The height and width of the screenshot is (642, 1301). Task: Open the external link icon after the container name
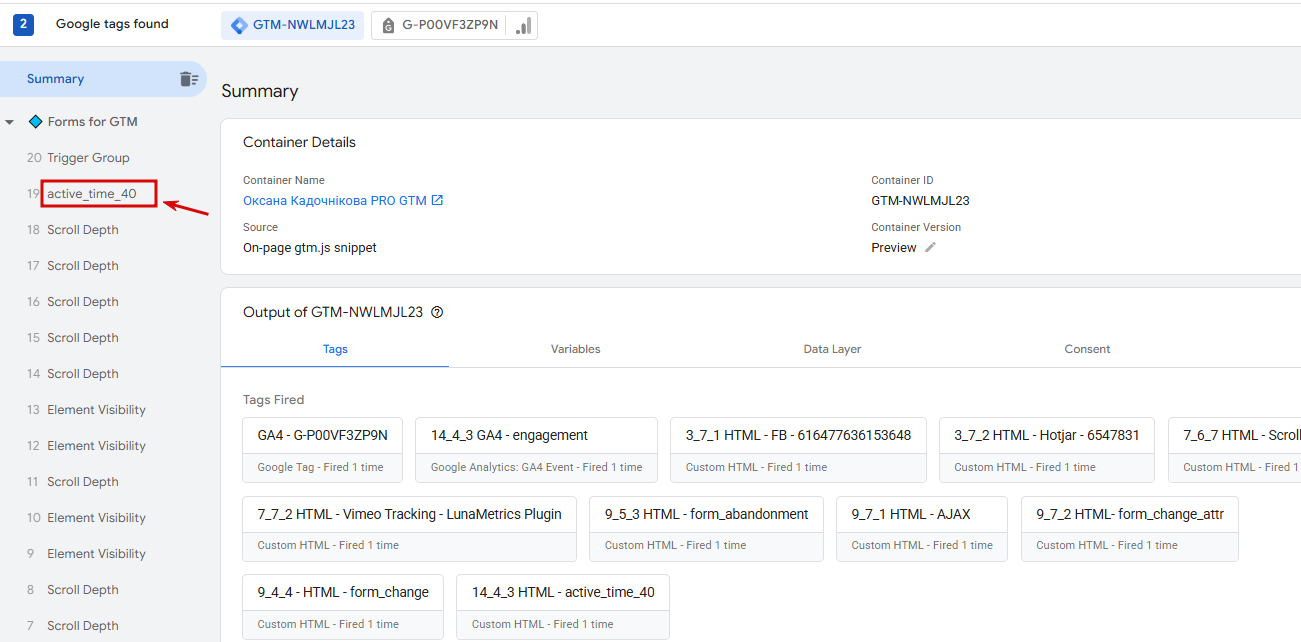(x=437, y=200)
